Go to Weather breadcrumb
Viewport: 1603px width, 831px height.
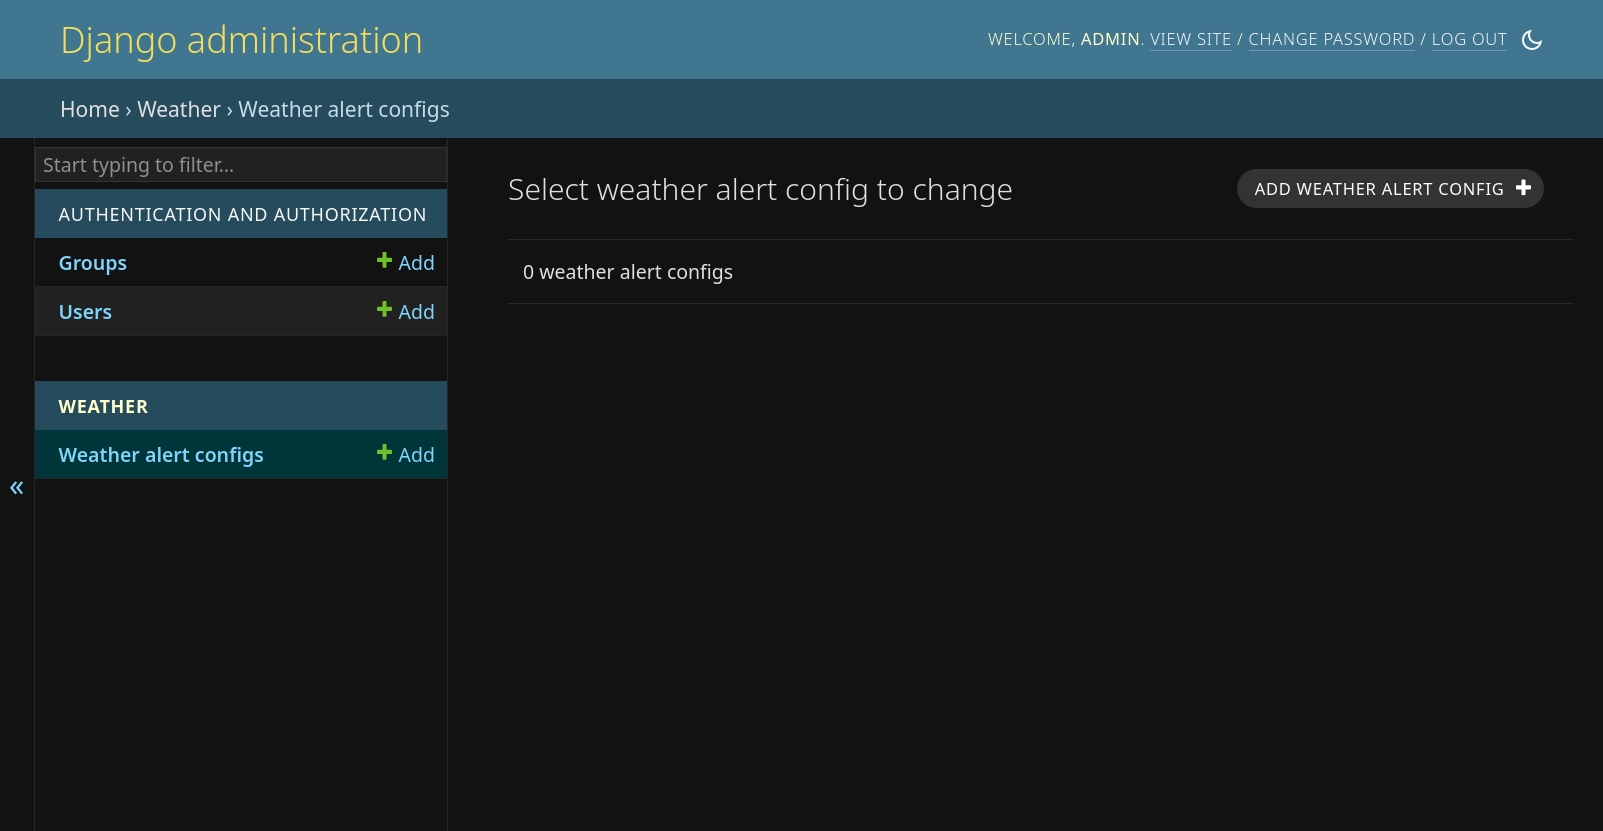pyautogui.click(x=179, y=109)
